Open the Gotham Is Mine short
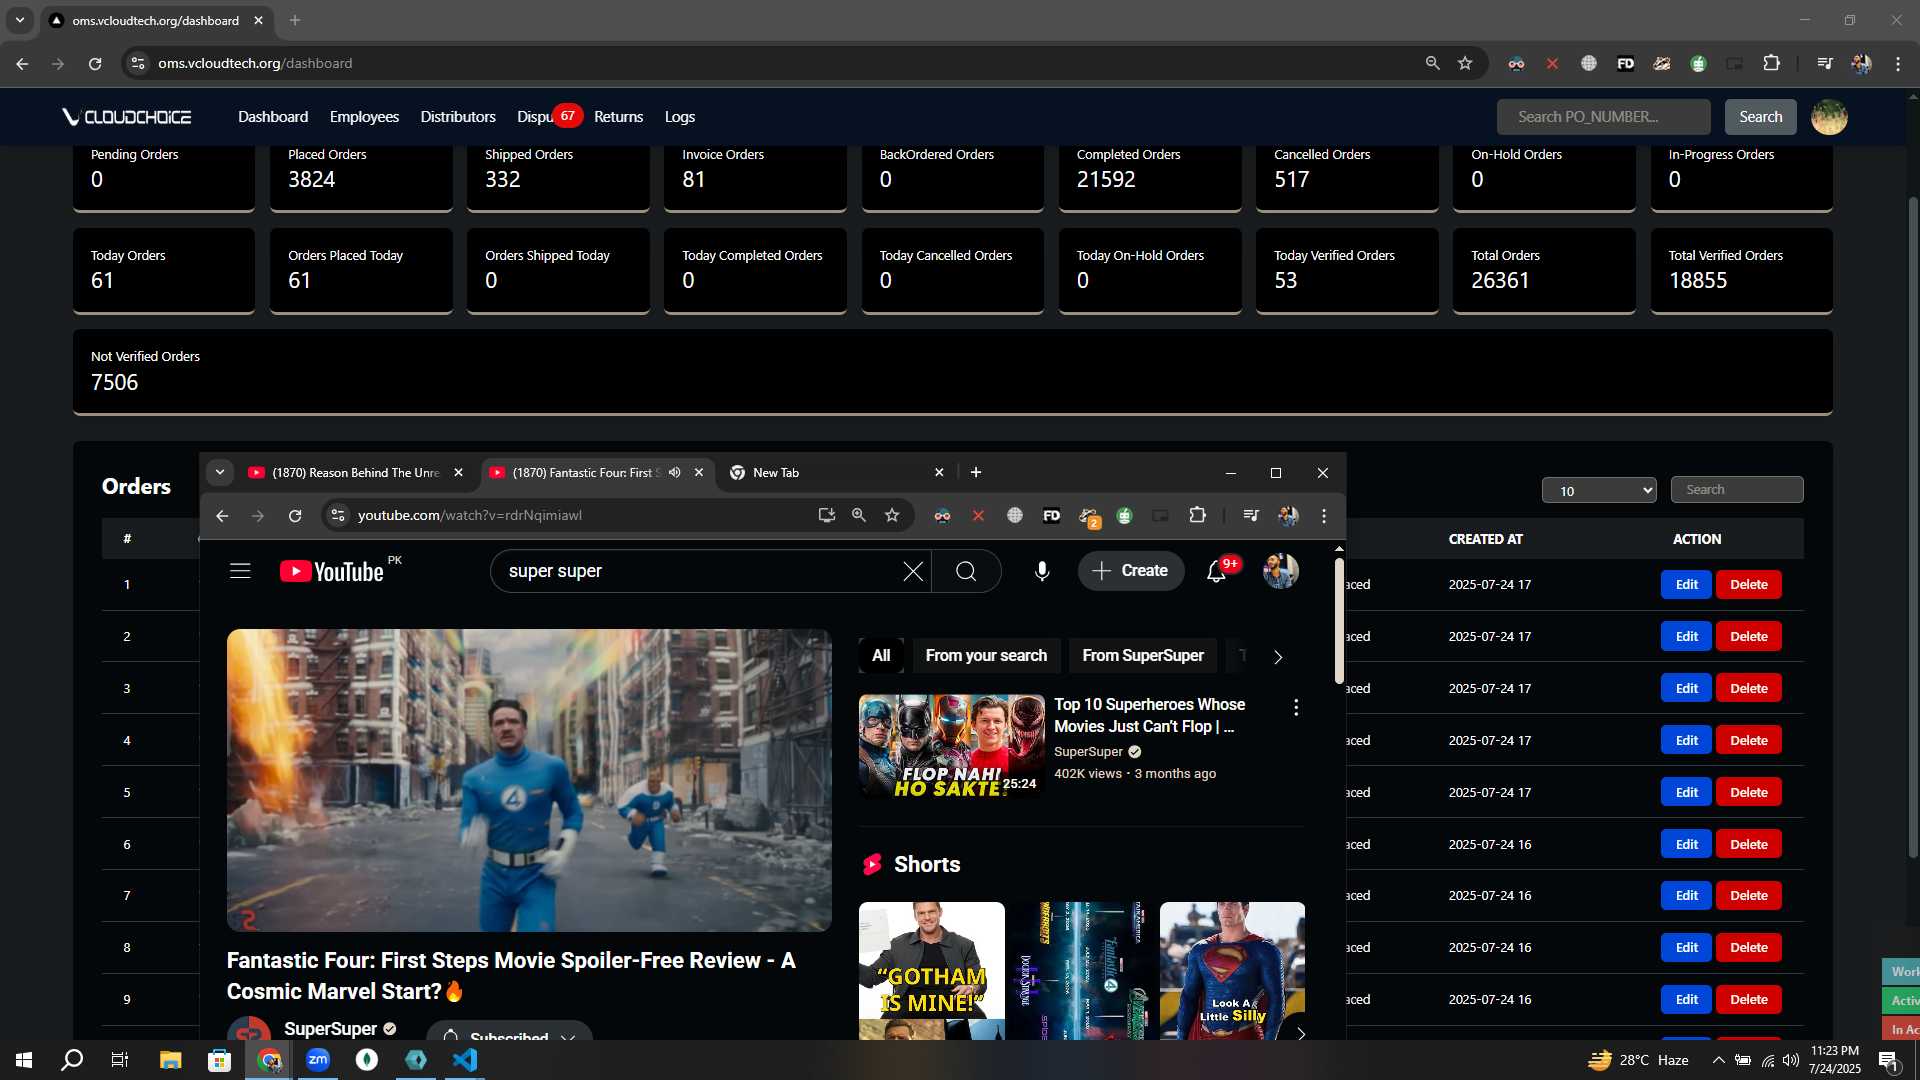The image size is (1920, 1080). (x=931, y=971)
